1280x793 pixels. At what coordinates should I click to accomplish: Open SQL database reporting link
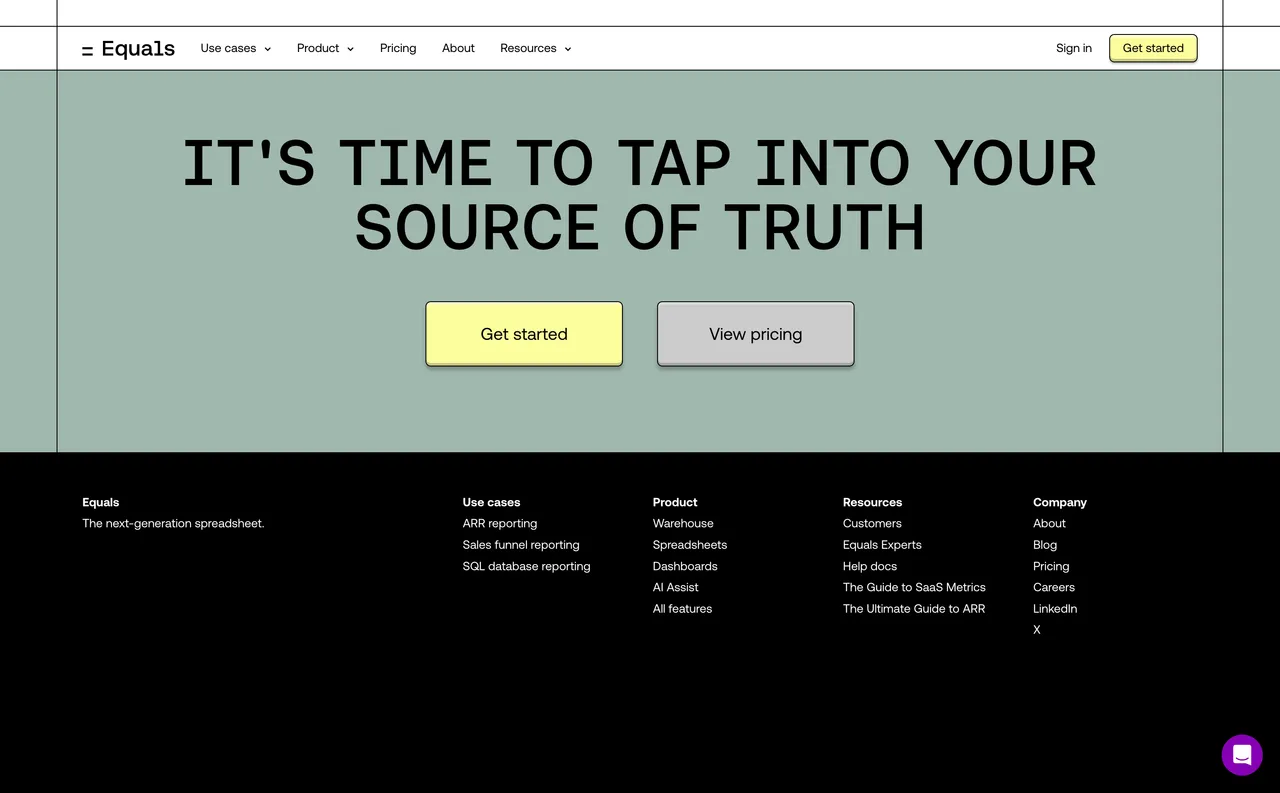click(526, 566)
